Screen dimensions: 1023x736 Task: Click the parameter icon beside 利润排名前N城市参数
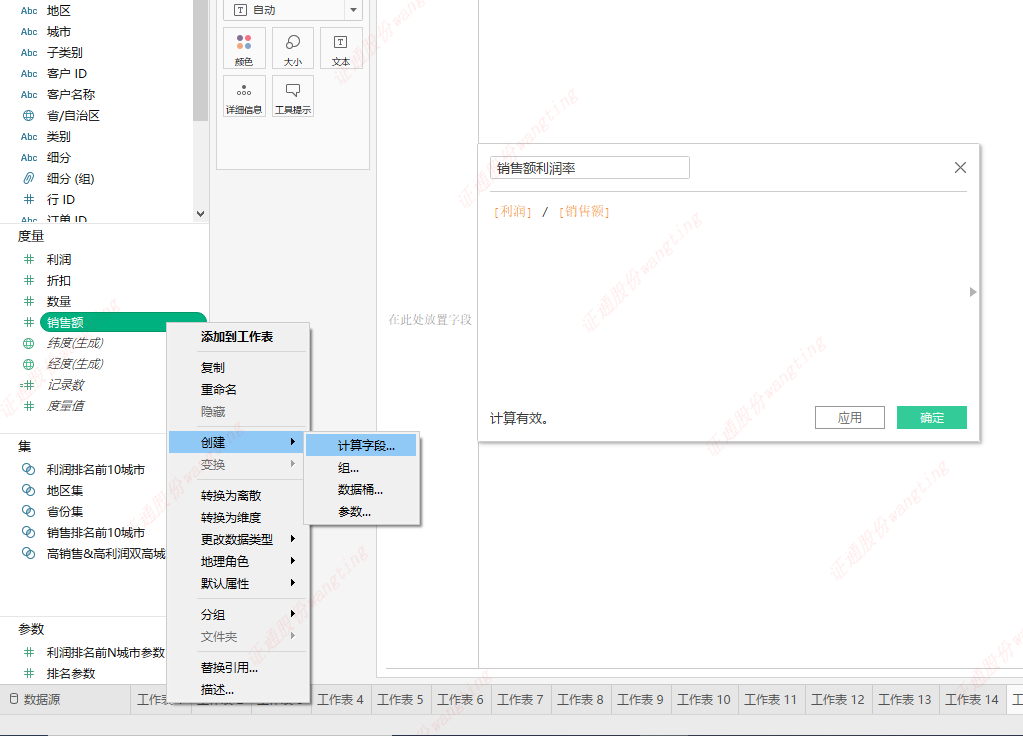(29, 652)
